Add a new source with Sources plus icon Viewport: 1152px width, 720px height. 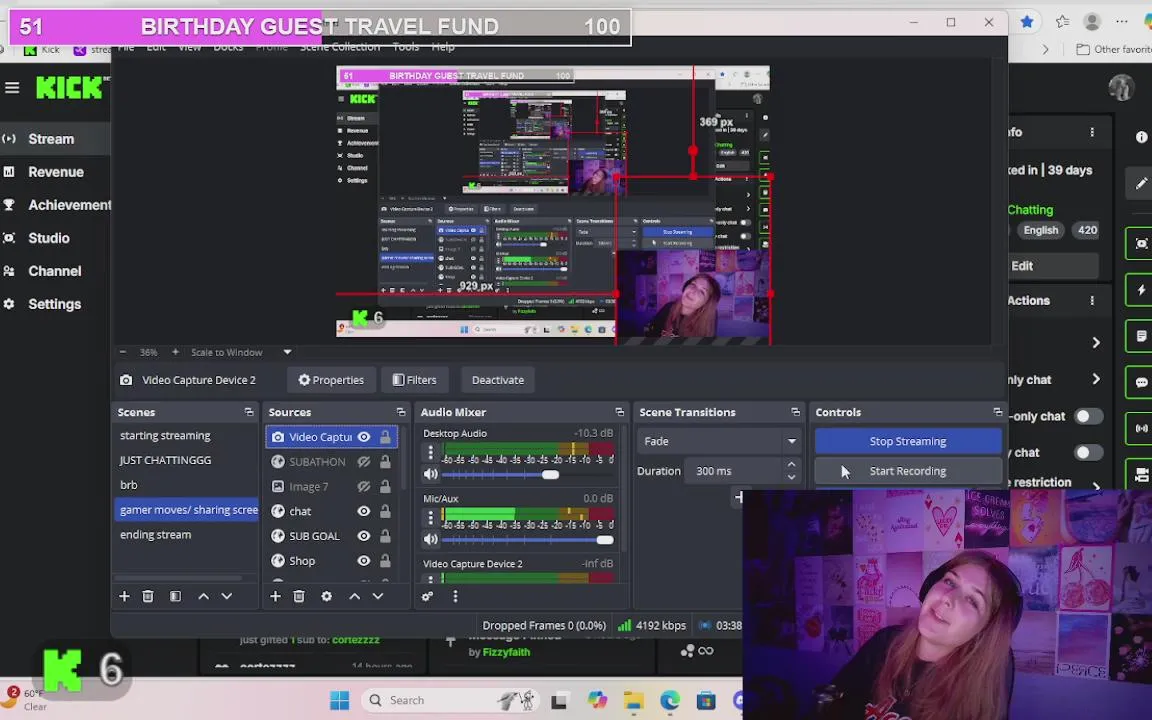pos(276,597)
